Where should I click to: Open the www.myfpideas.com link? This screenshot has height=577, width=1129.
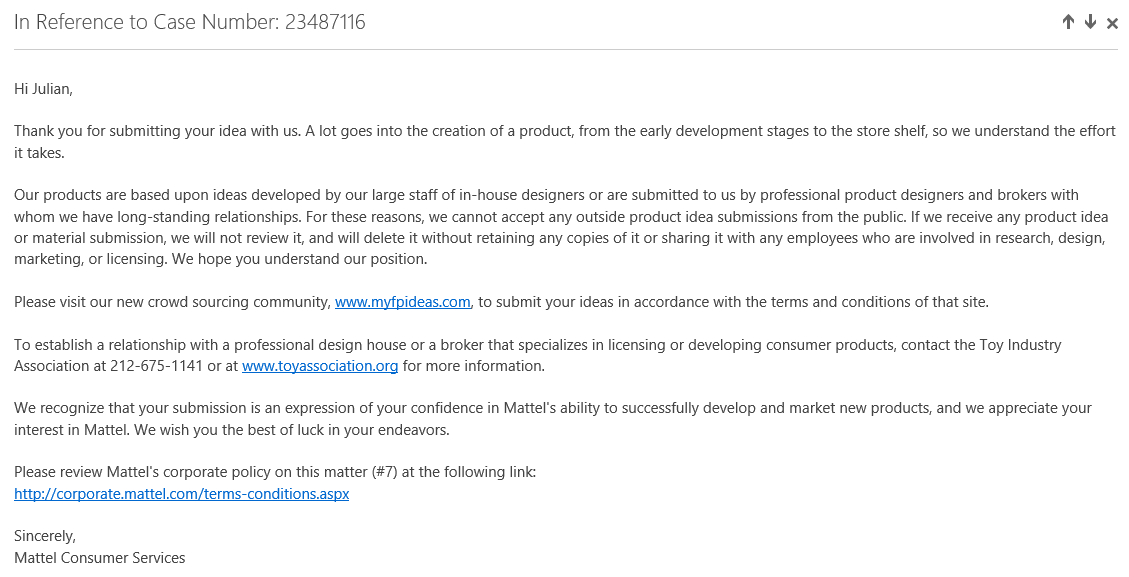402,302
